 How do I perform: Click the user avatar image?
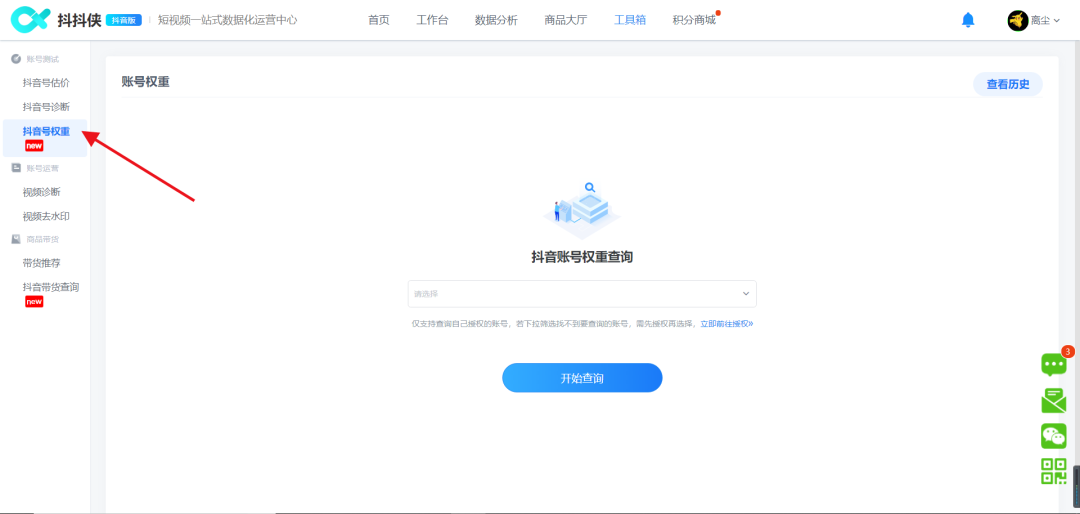(x=1017, y=21)
